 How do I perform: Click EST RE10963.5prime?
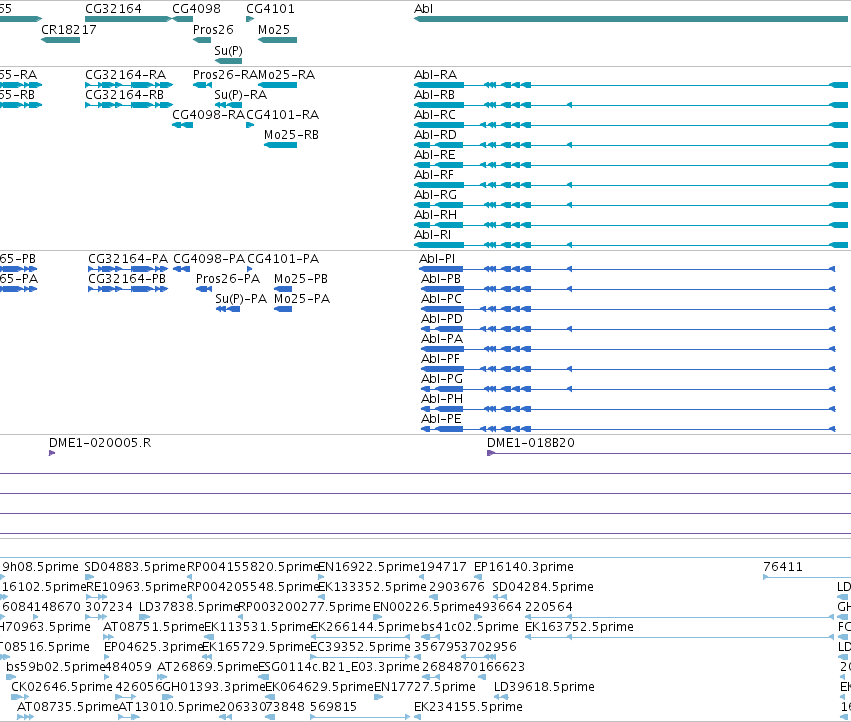(96, 597)
